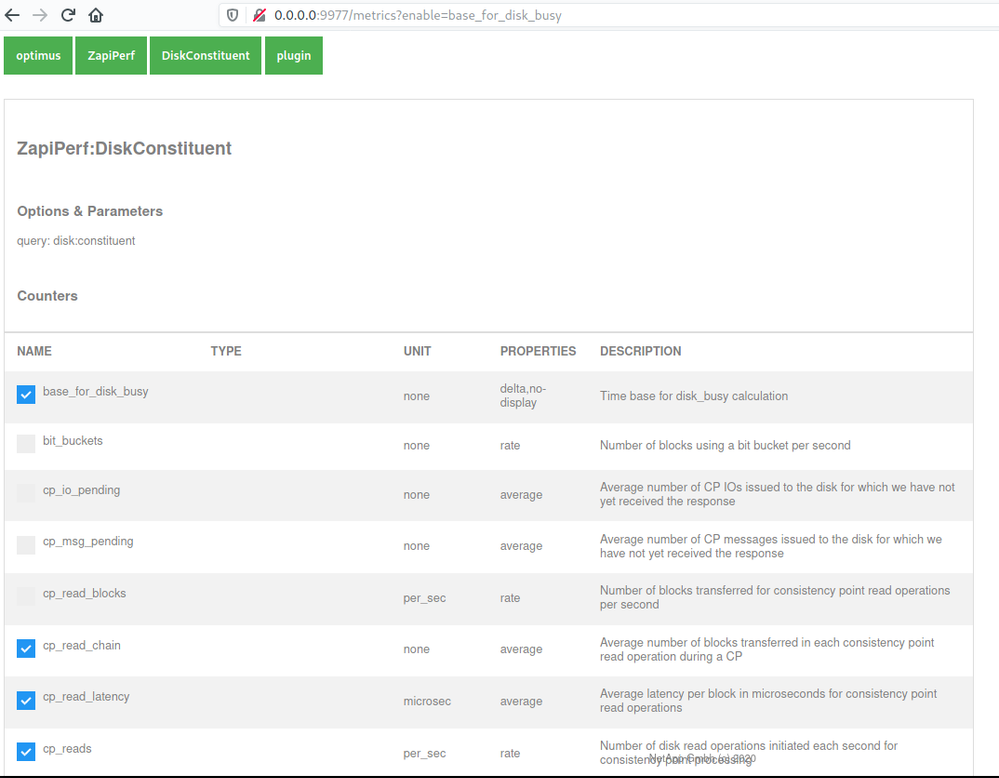Enable the cp_msg_pending counter
Screen dimensions: 999x778
25,545
